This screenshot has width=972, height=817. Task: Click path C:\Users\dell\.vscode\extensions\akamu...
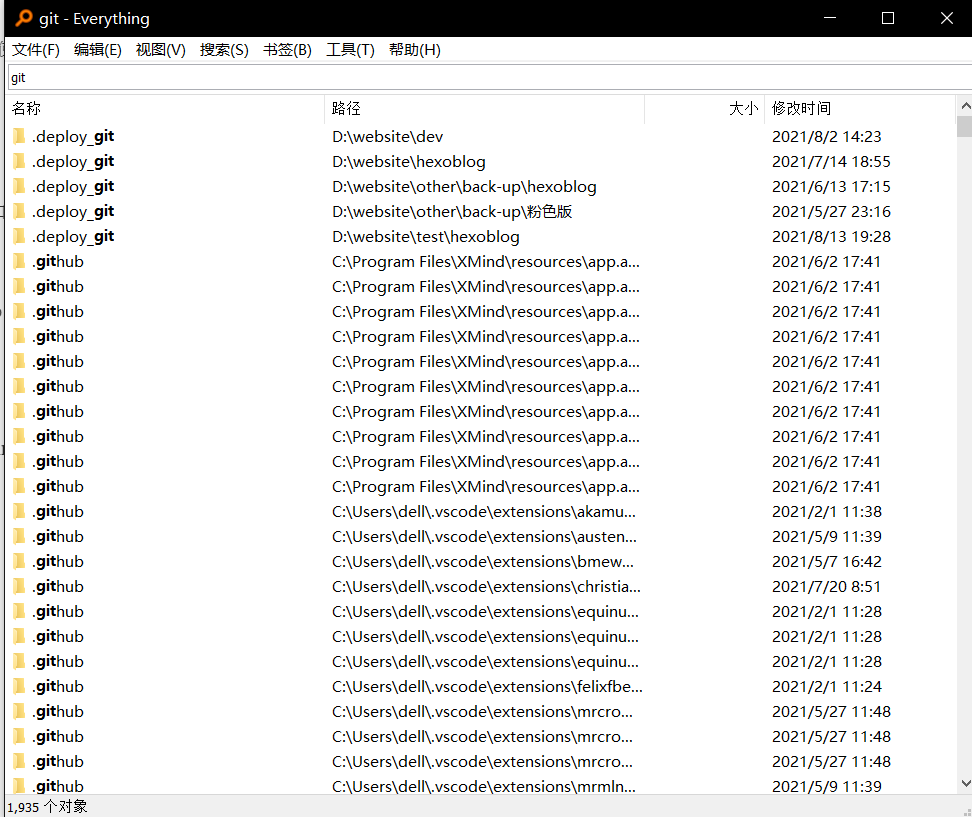coord(484,511)
